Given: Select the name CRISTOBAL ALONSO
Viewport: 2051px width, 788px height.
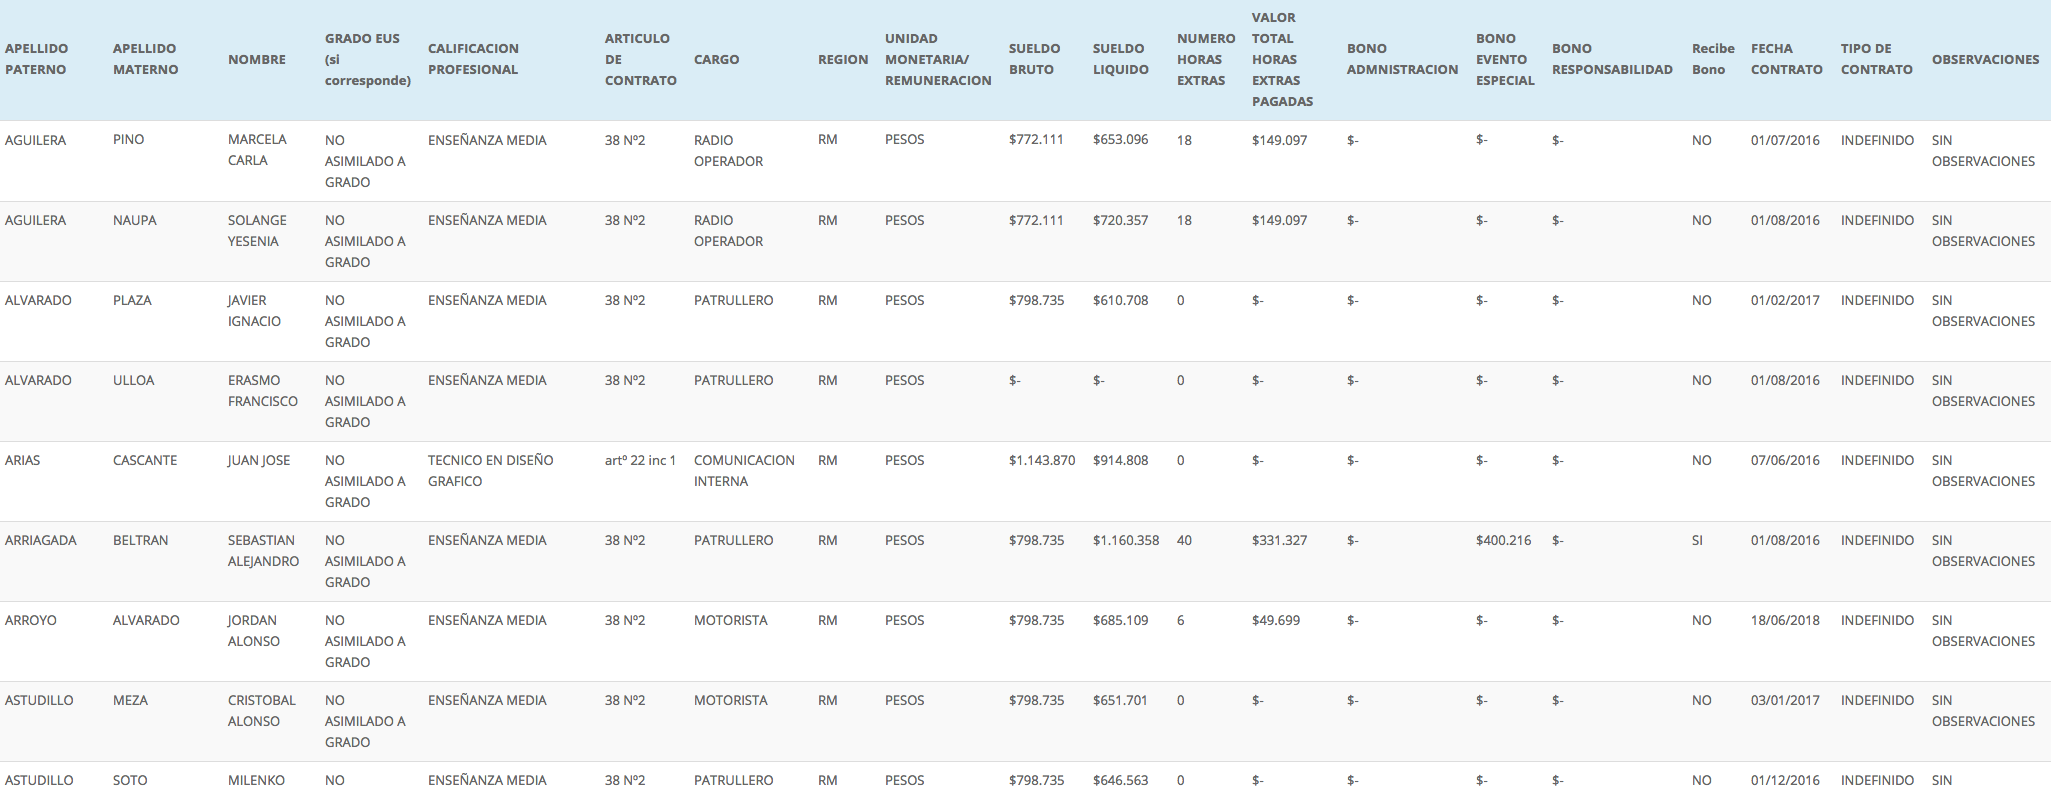Looking at the screenshot, I should [x=262, y=711].
